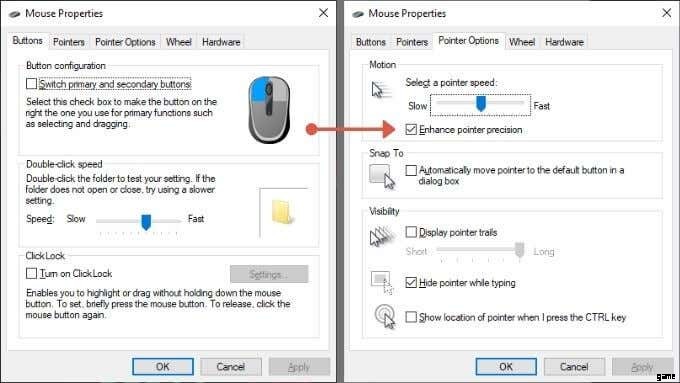This screenshot has width=680, height=383.
Task: Enable Switch primary and secondary buttons
Action: pyautogui.click(x=31, y=83)
